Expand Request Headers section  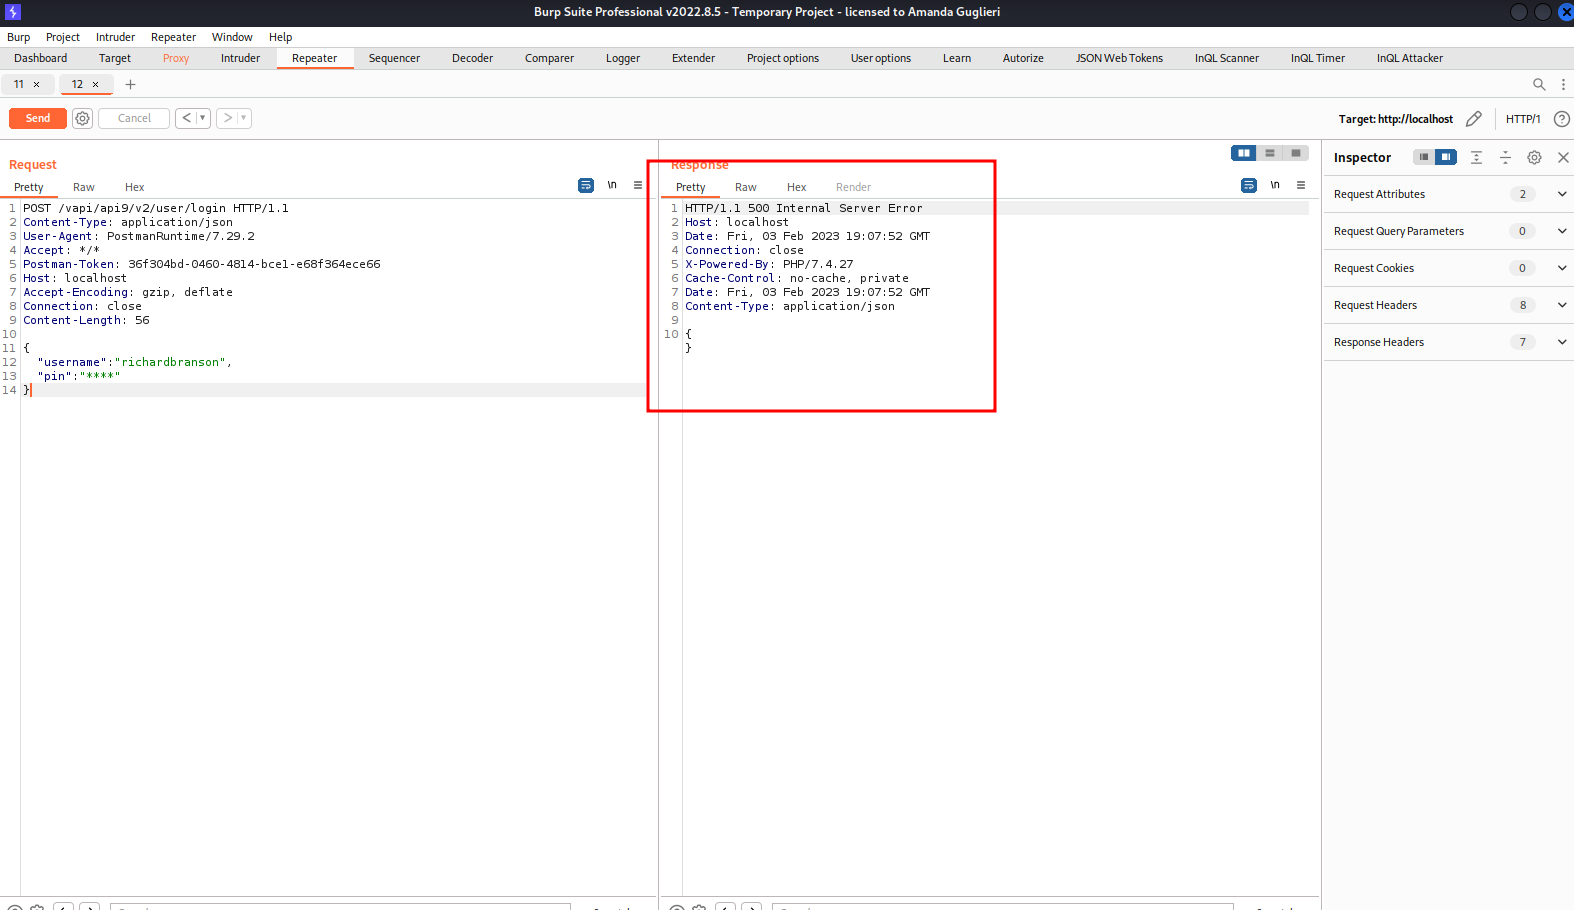pyautogui.click(x=1449, y=305)
